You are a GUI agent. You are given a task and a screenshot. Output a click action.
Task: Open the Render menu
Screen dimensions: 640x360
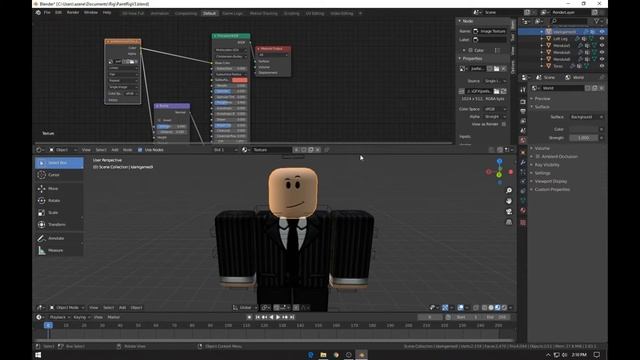[73, 13]
